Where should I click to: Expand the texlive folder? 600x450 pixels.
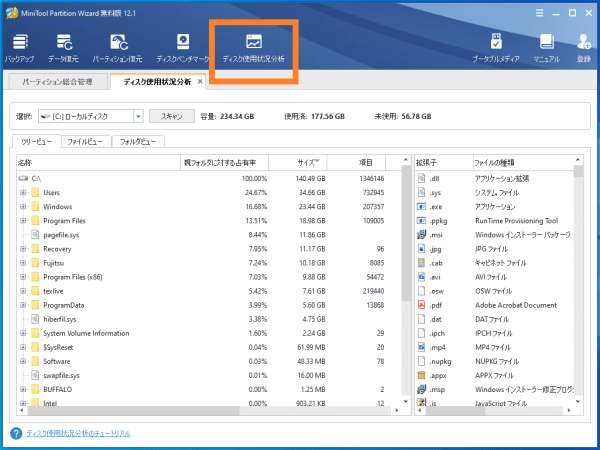[x=23, y=291]
